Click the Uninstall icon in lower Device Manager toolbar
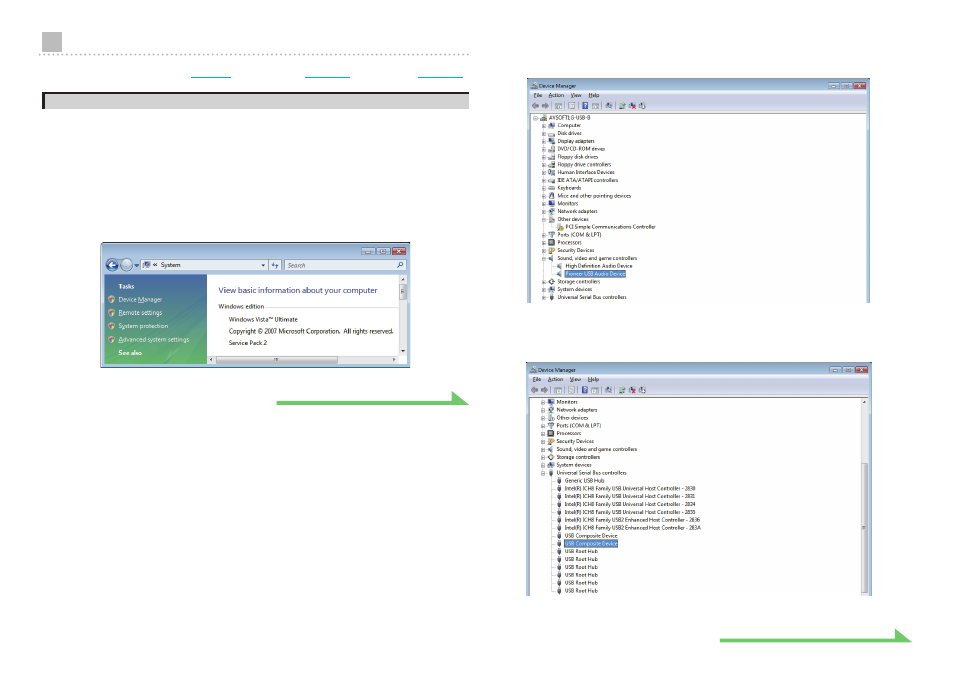The width and height of the screenshot is (954, 674). pyautogui.click(x=632, y=390)
